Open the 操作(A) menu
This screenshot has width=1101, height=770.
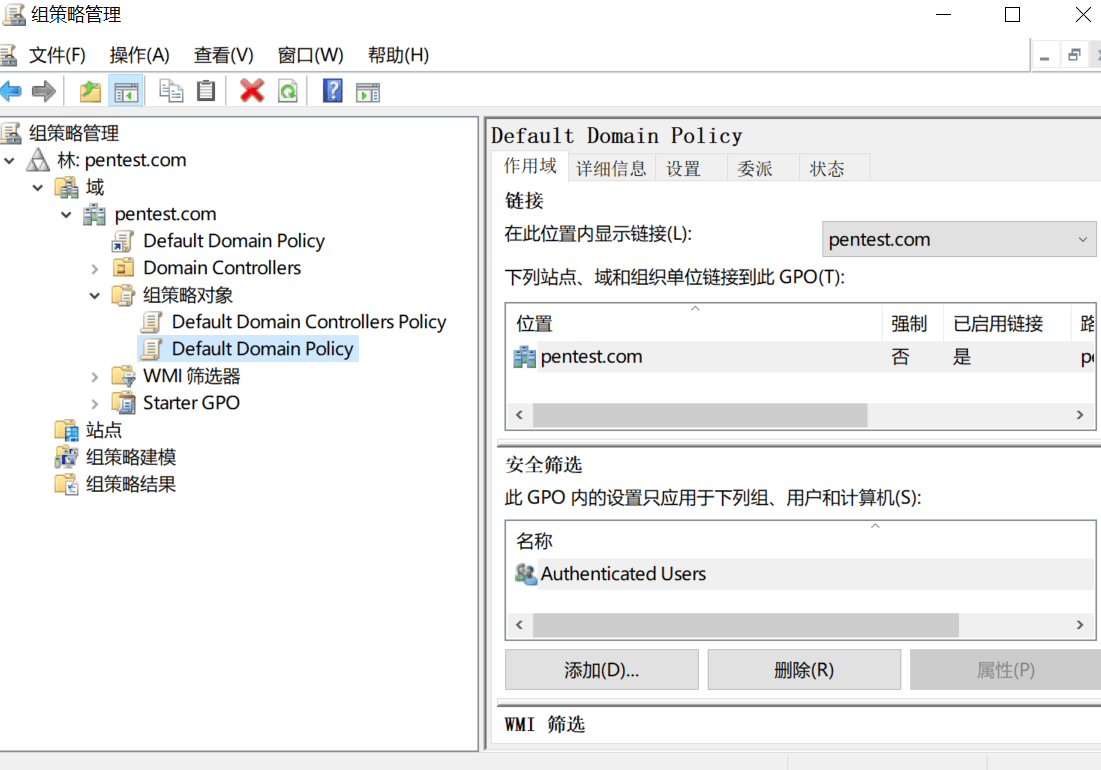pos(139,55)
